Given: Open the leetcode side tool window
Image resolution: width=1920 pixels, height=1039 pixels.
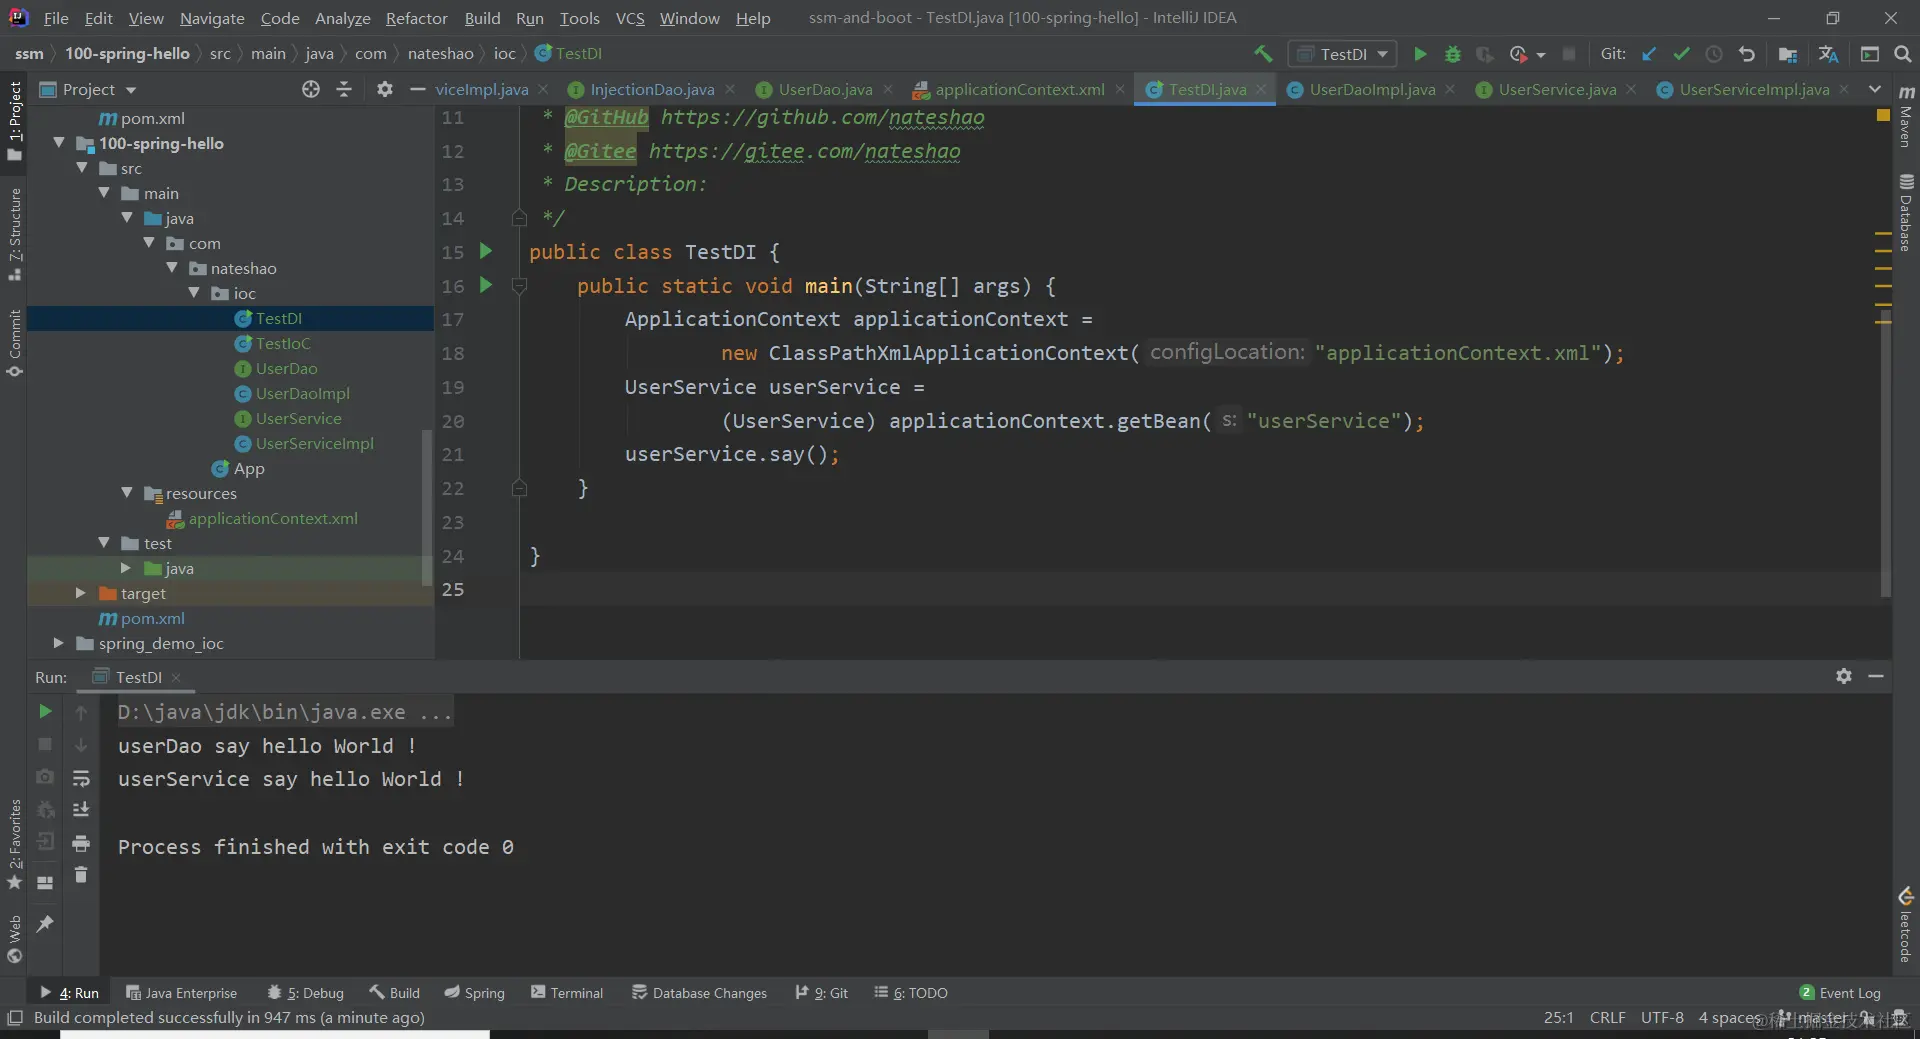Looking at the screenshot, I should click(1906, 924).
